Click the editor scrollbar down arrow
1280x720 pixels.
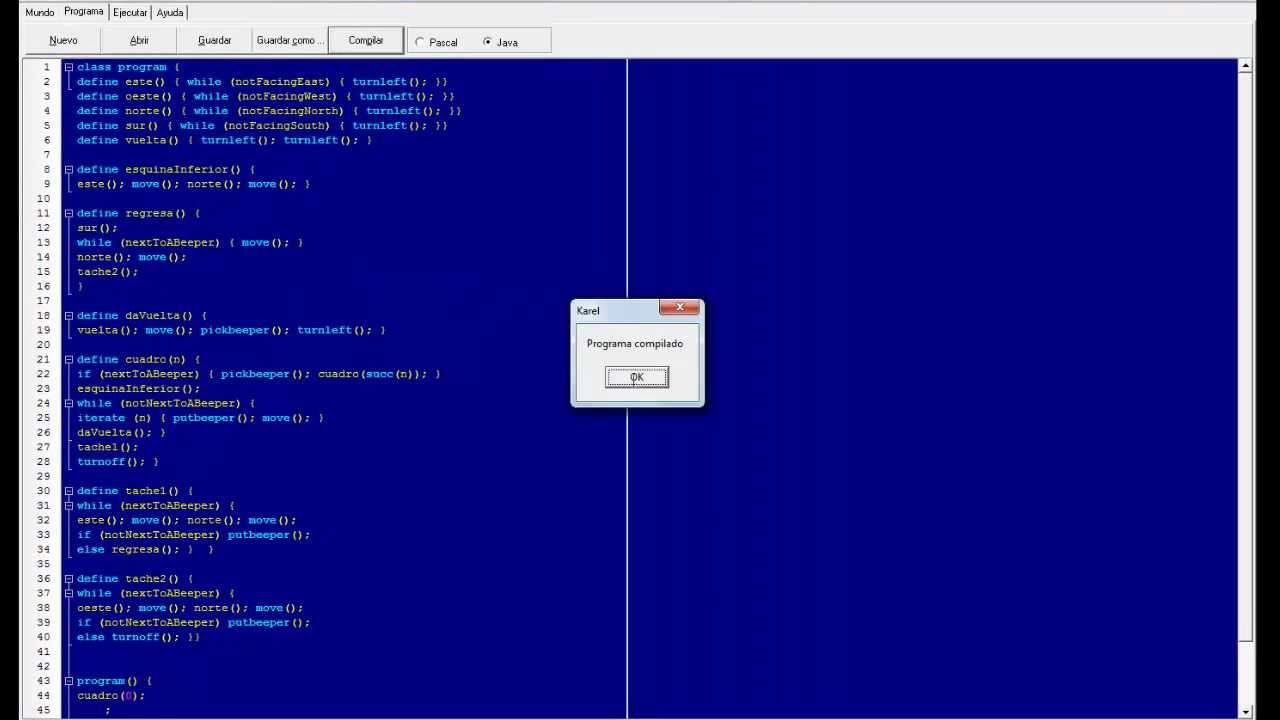[x=1245, y=711]
